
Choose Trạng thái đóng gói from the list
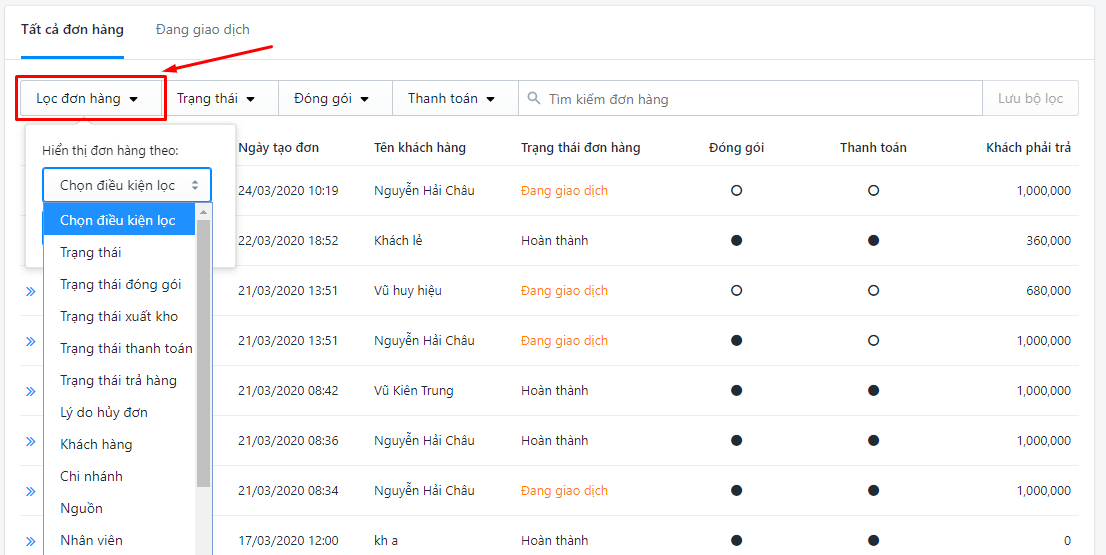tap(120, 284)
